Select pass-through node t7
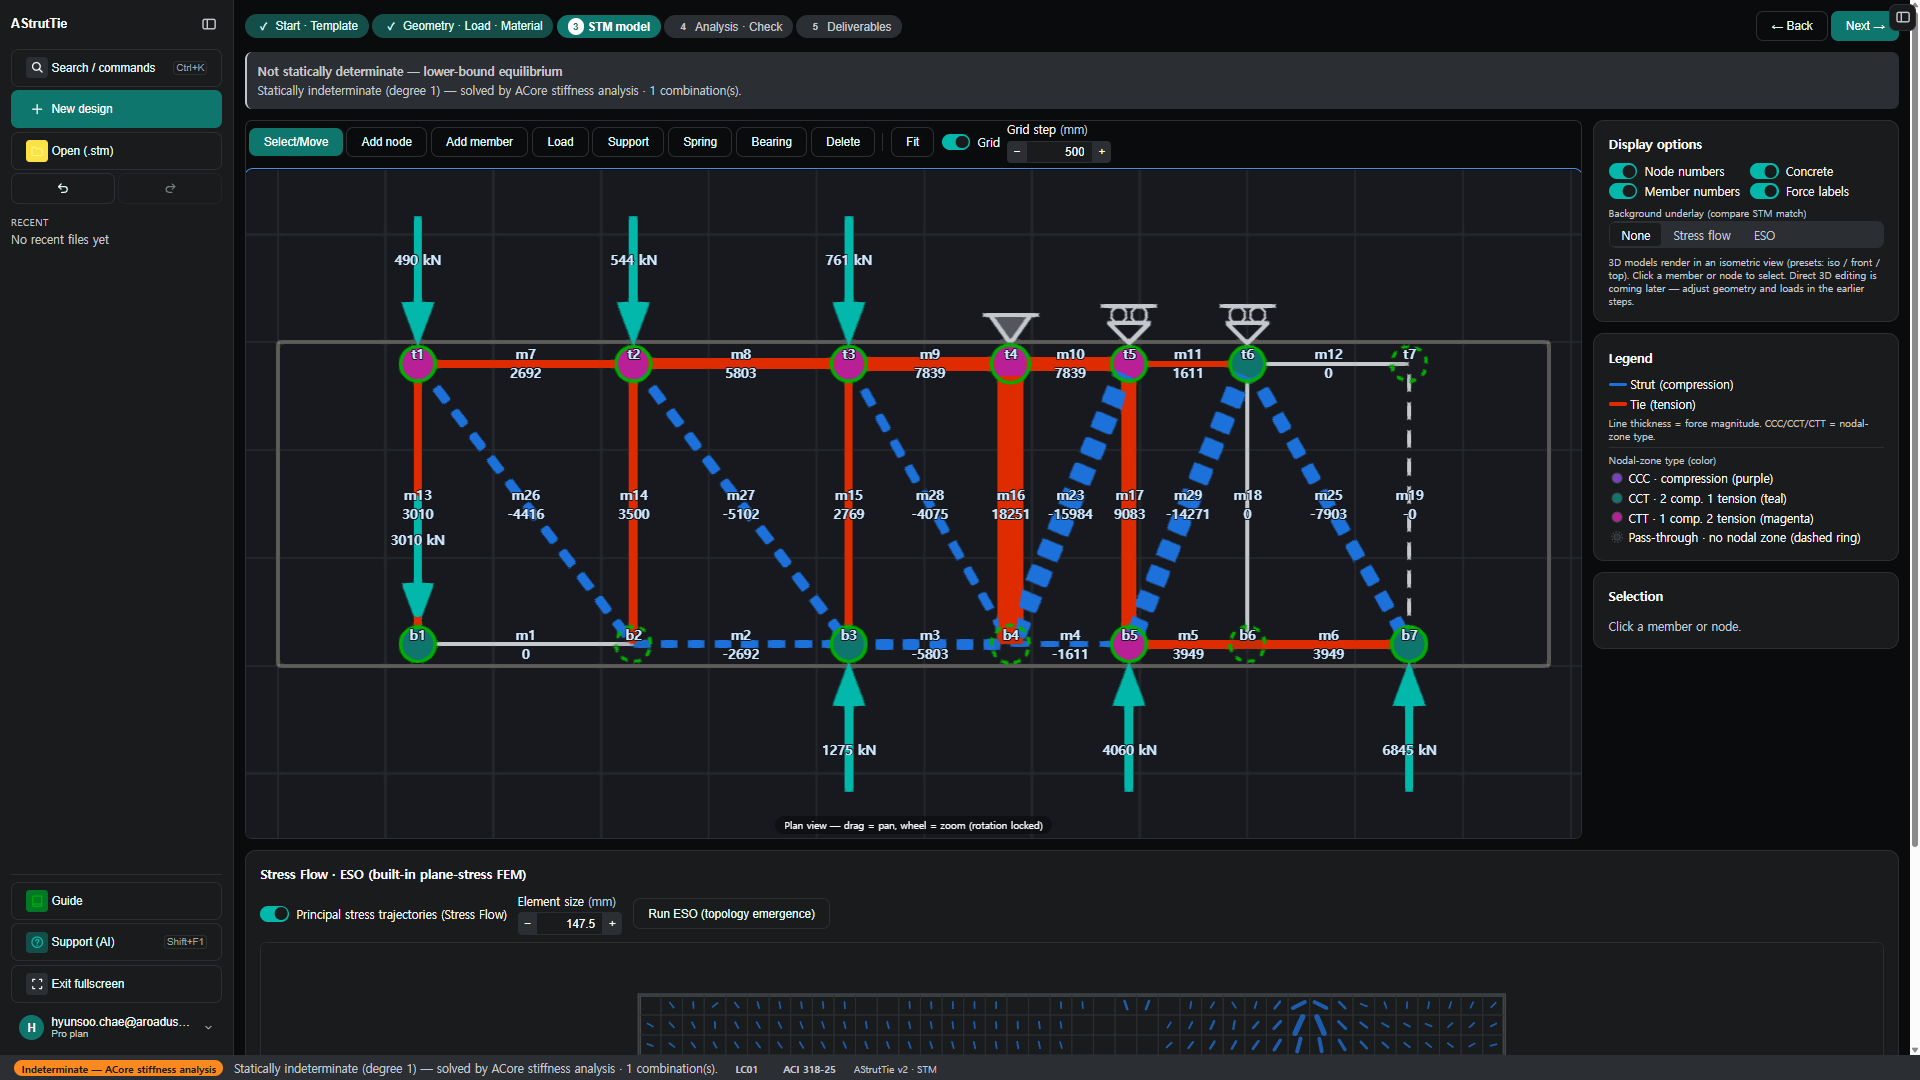Image resolution: width=1920 pixels, height=1080 pixels. pos(1409,363)
